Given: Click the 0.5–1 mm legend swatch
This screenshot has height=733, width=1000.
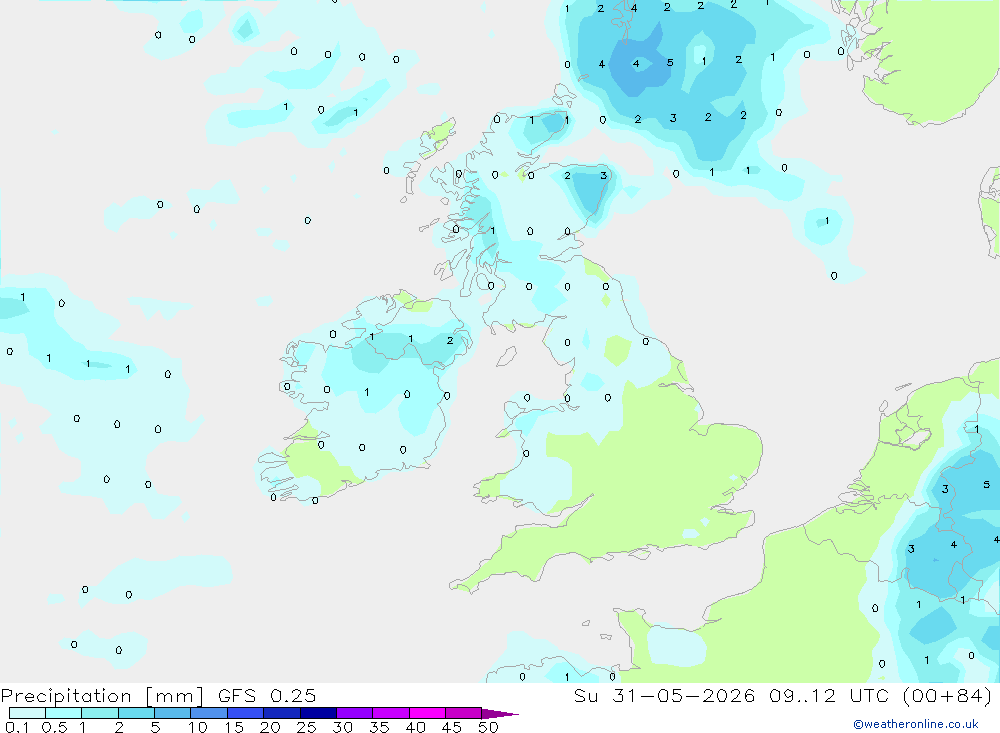Looking at the screenshot, I should (63, 713).
